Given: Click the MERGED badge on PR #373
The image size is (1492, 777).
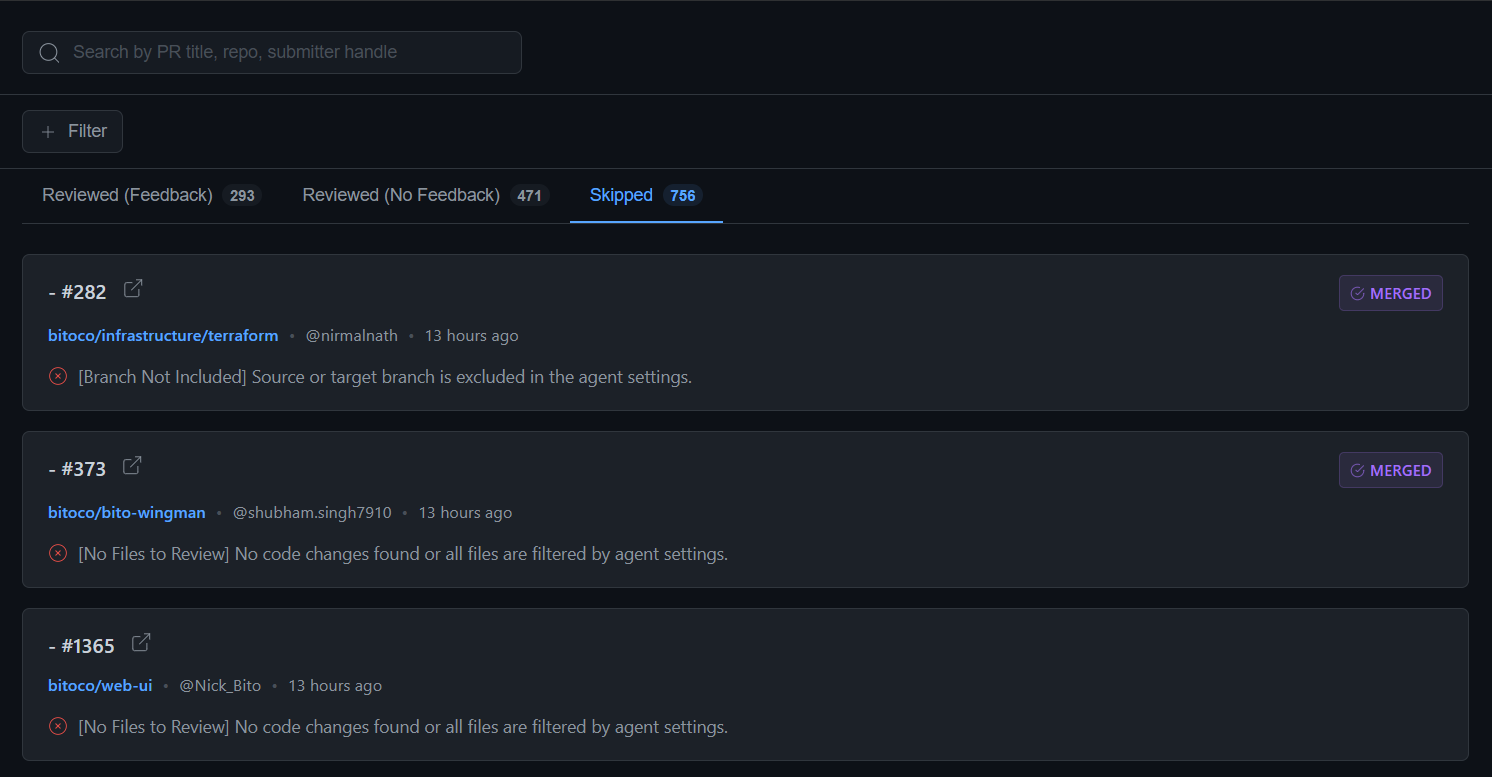Looking at the screenshot, I should coord(1390,470).
